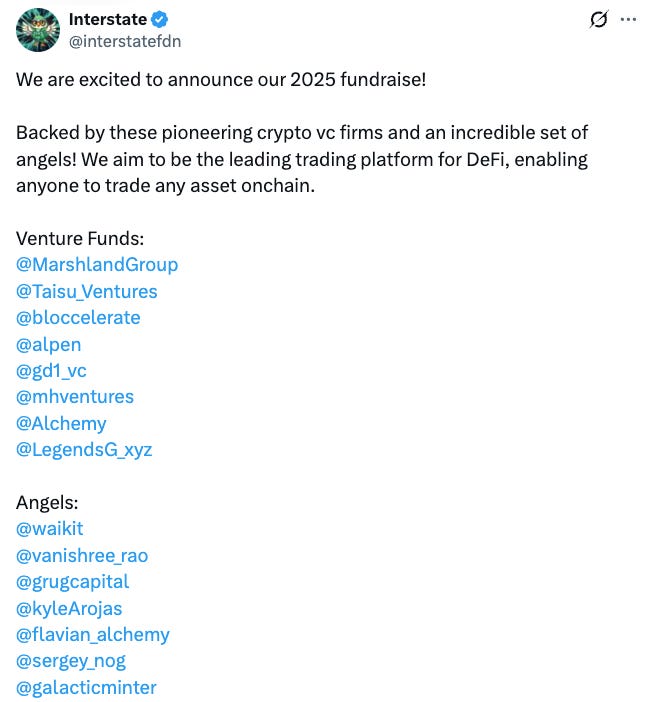The width and height of the screenshot is (655, 702).
Task: Click the Interstate display name
Action: coord(108,19)
